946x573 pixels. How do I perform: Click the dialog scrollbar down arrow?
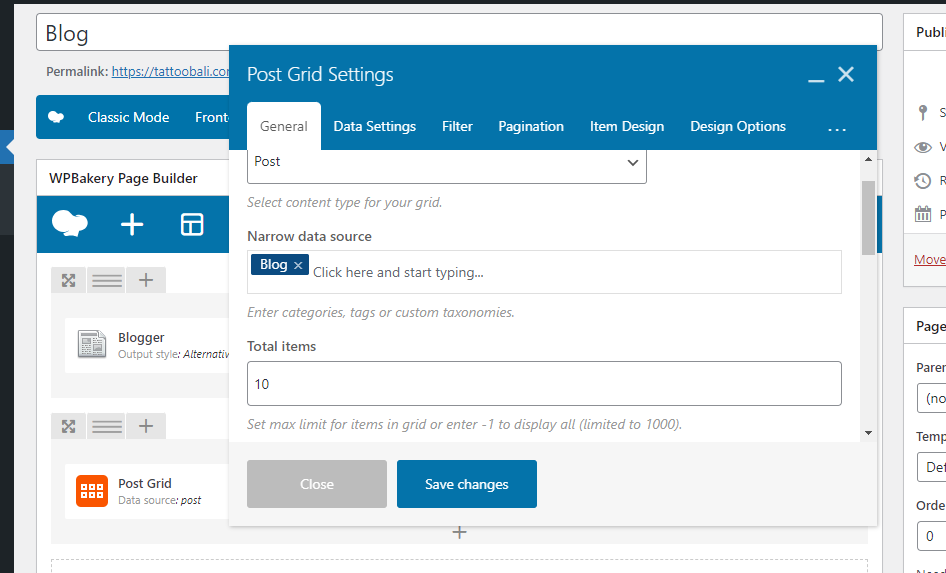pos(868,432)
